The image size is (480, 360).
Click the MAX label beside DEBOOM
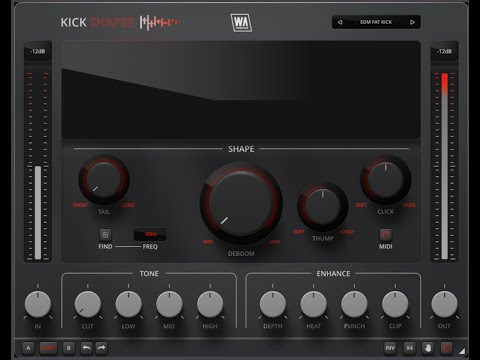point(275,242)
